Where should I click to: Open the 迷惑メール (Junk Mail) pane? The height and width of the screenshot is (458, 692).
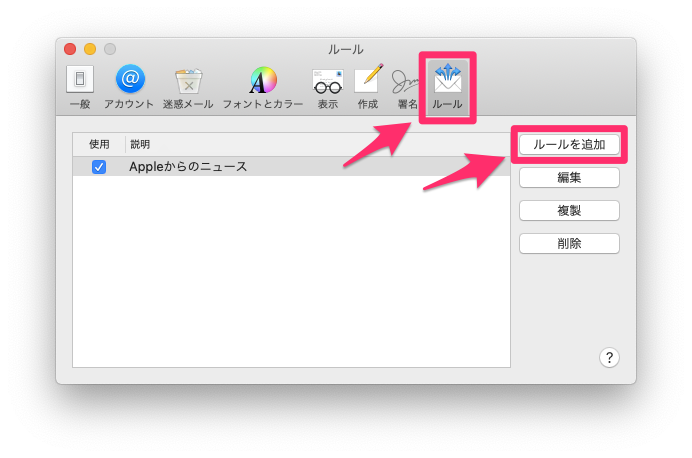(188, 87)
